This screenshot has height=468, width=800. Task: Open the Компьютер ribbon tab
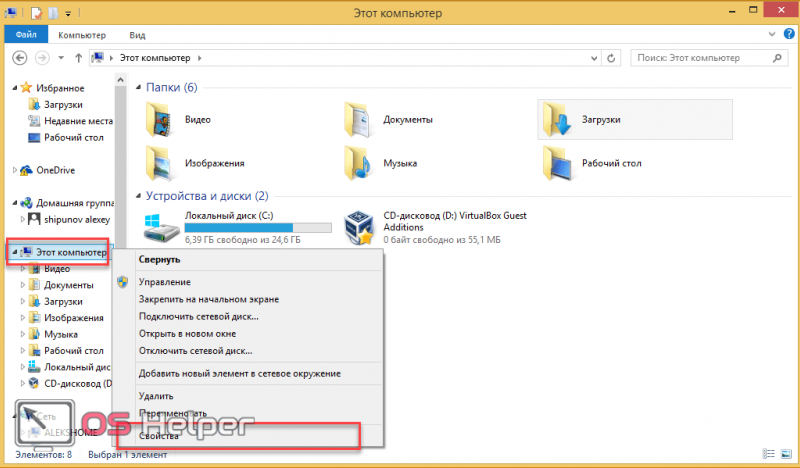(82, 35)
